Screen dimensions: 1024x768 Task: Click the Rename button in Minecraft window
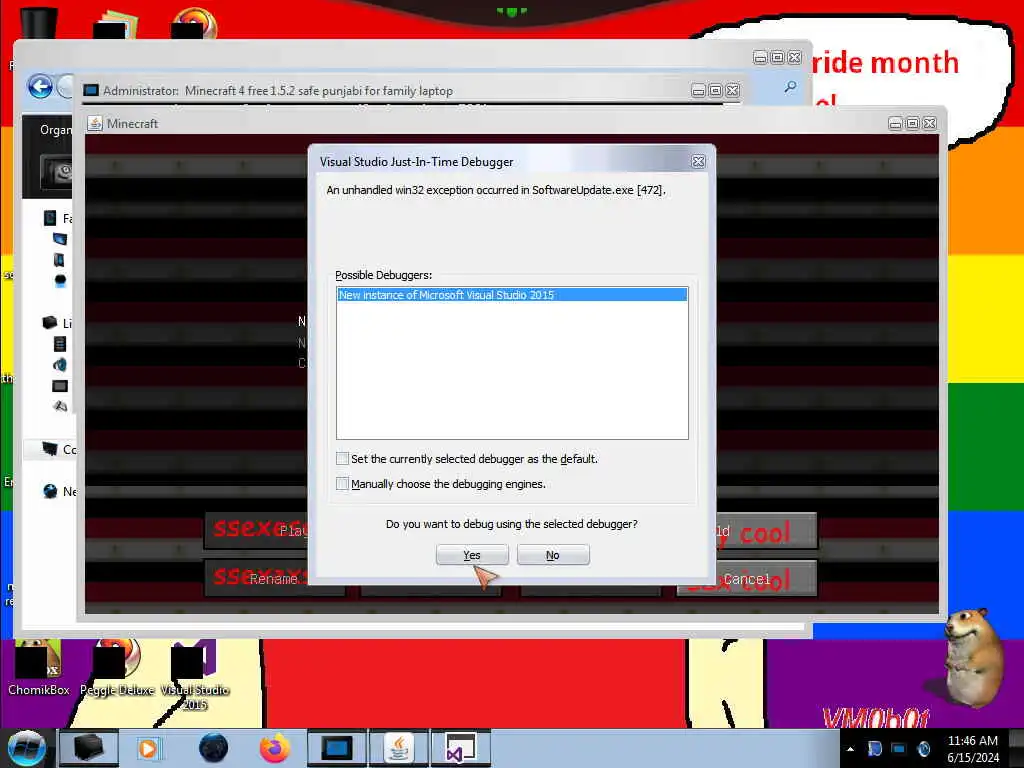(273, 579)
